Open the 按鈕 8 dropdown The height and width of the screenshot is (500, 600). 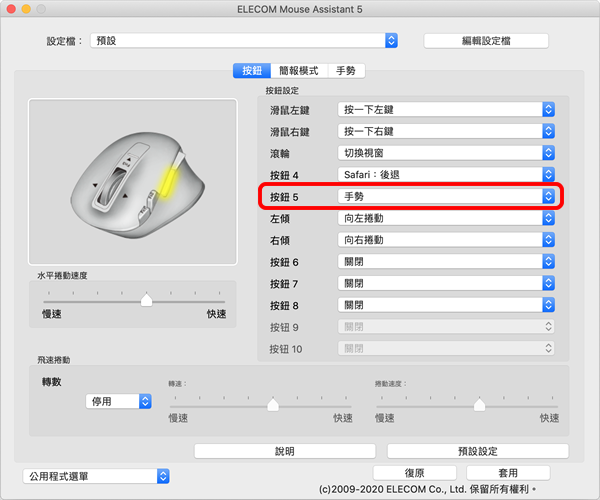coord(446,305)
